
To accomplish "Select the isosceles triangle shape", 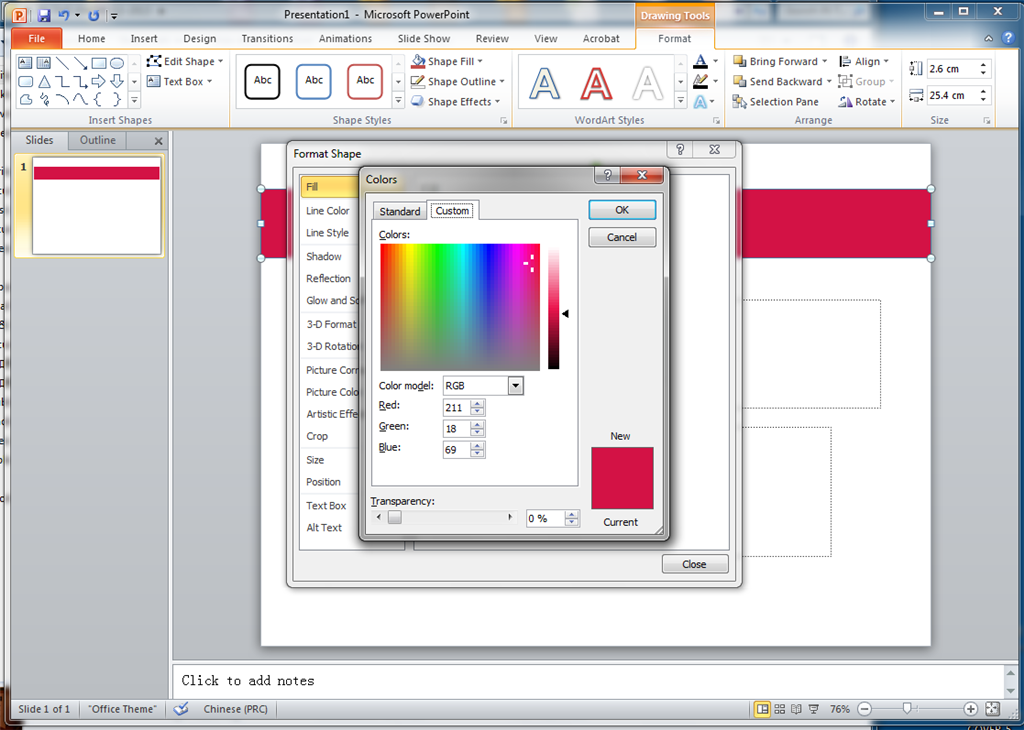I will [44, 82].
